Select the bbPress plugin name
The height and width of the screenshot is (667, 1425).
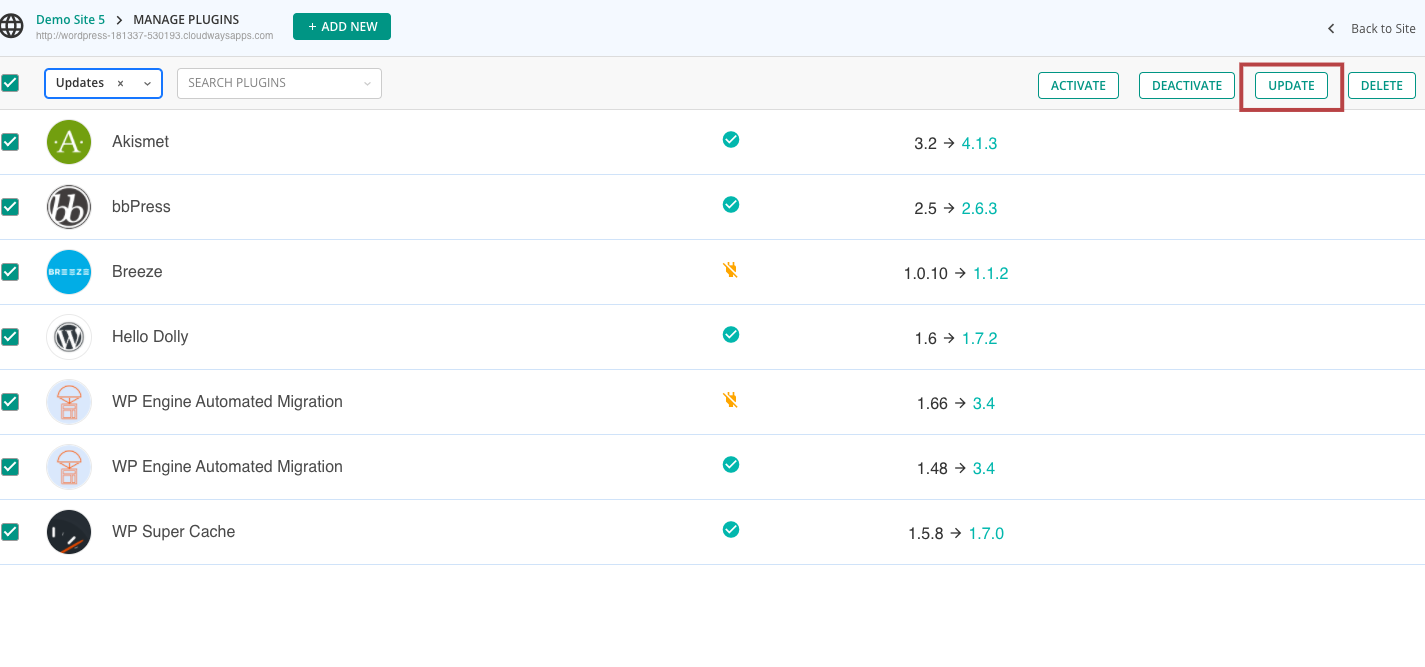pyautogui.click(x=141, y=207)
